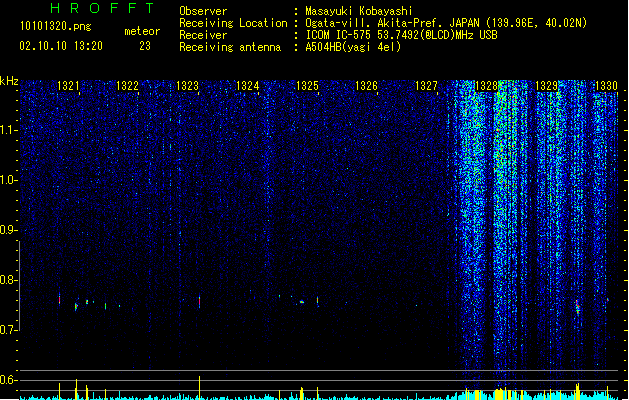
Task: Click the 1326 time marker
Action: (366, 85)
